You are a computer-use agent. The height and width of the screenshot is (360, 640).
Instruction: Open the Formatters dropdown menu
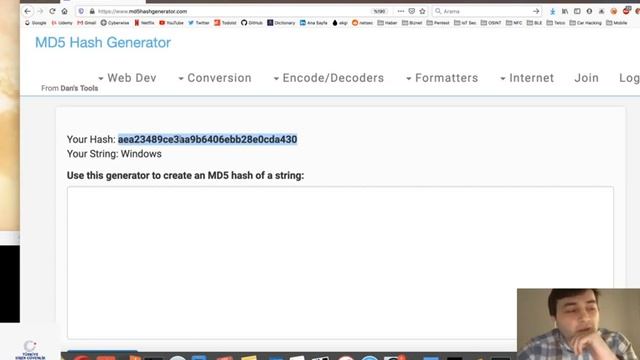[442, 78]
